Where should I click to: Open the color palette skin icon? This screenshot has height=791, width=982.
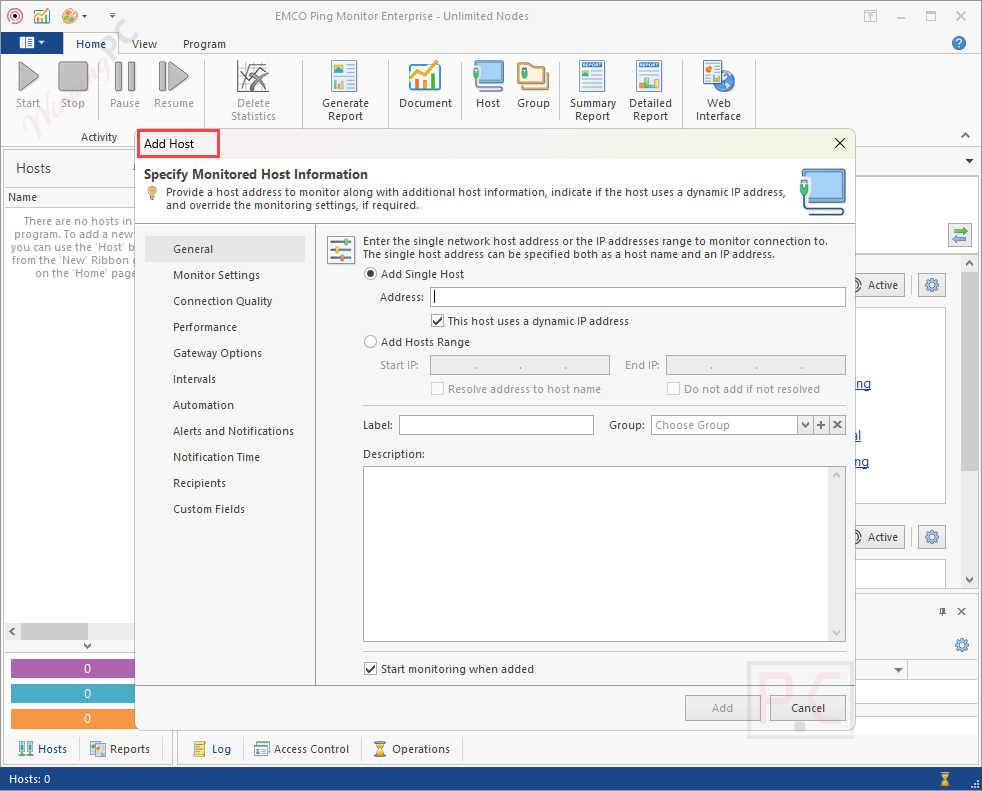tap(70, 16)
